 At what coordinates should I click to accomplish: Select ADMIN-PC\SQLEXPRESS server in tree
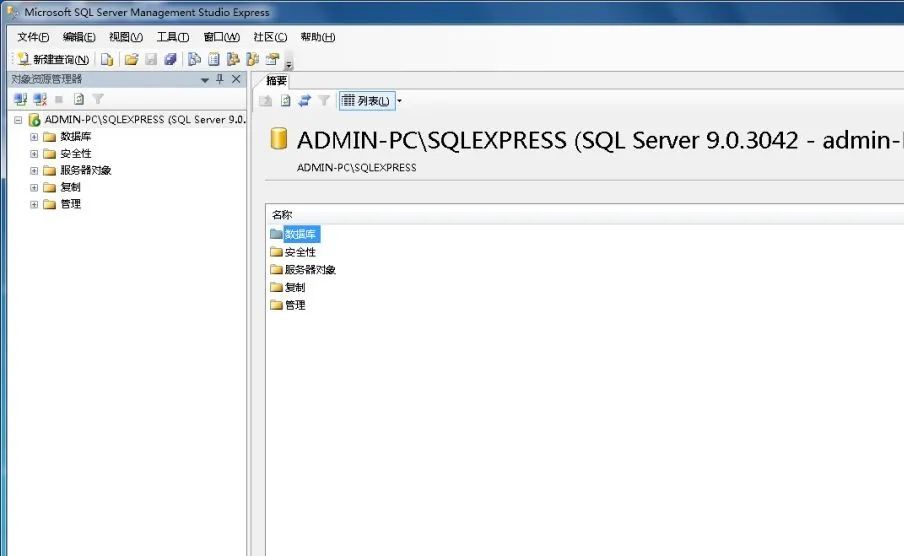coord(145,119)
